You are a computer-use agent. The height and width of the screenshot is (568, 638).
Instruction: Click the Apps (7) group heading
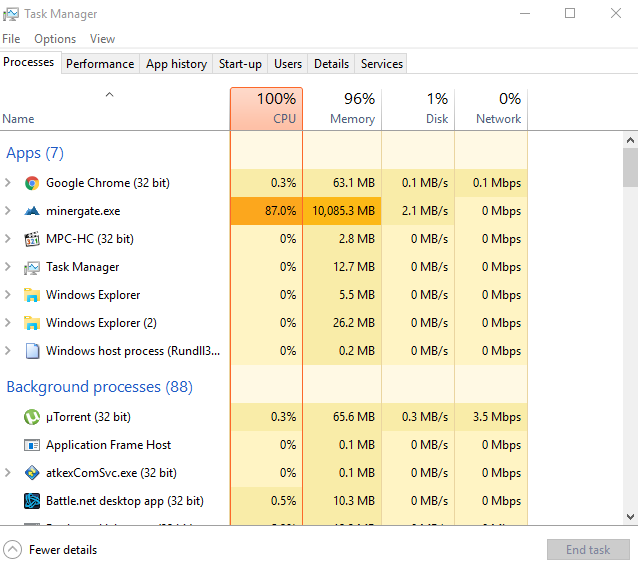point(35,153)
